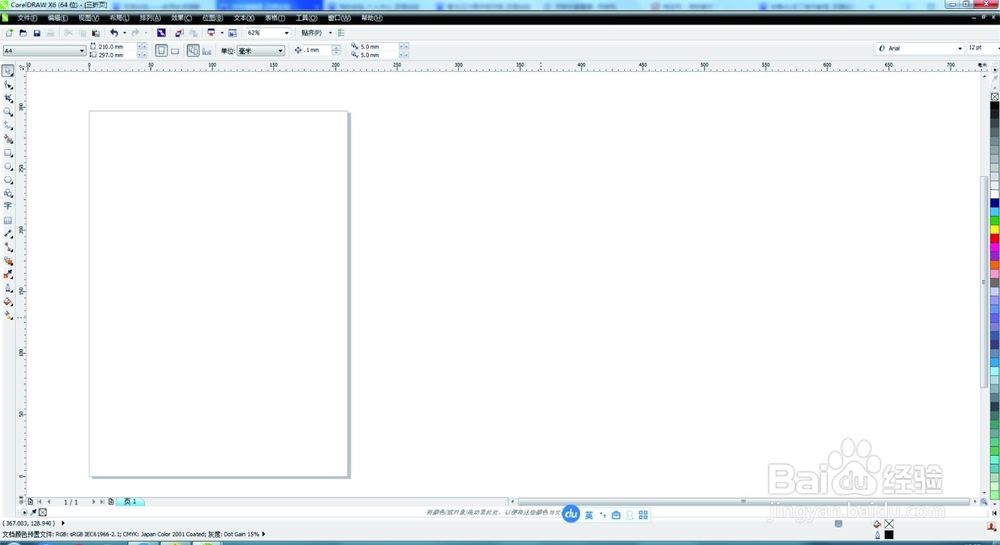
Task: Open the 单位 units dropdown
Action: click(281, 50)
